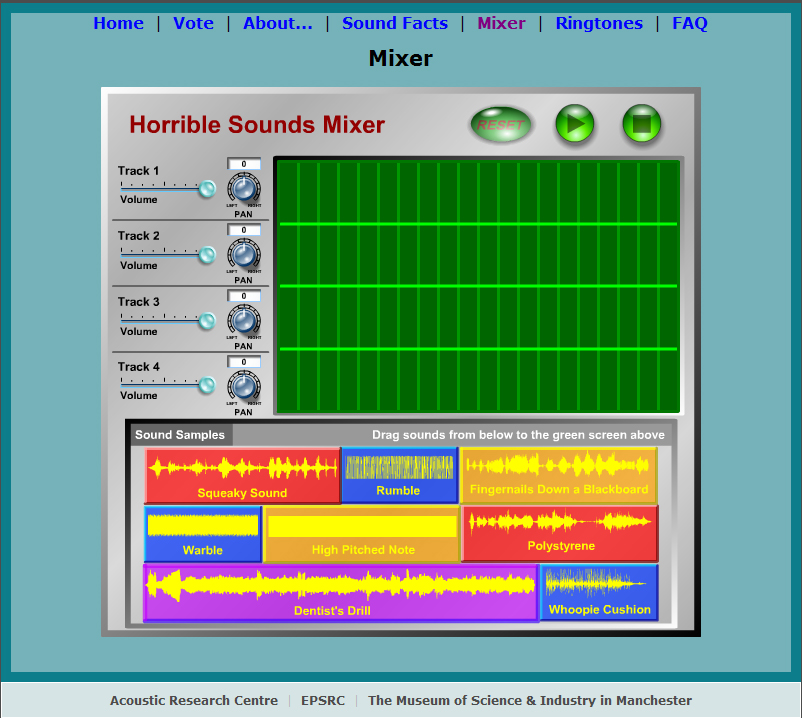The width and height of the screenshot is (802, 718).
Task: Click the Track 1 pan value field
Action: tap(243, 164)
